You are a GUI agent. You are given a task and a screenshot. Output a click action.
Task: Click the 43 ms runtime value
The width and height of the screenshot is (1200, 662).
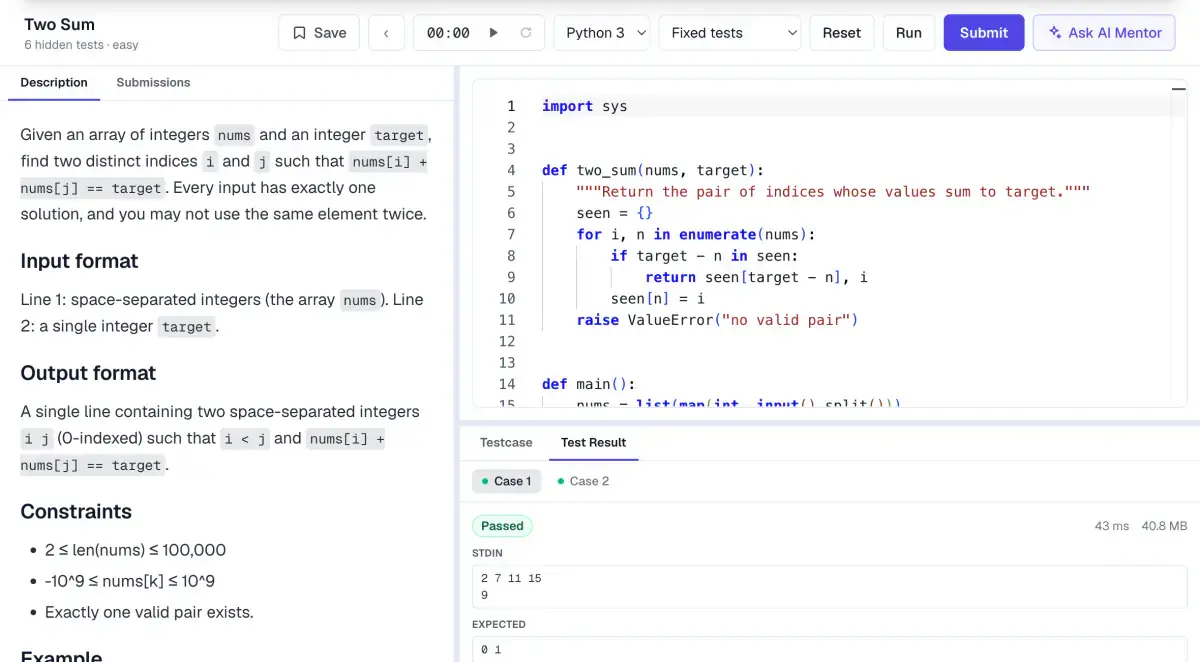click(1112, 526)
